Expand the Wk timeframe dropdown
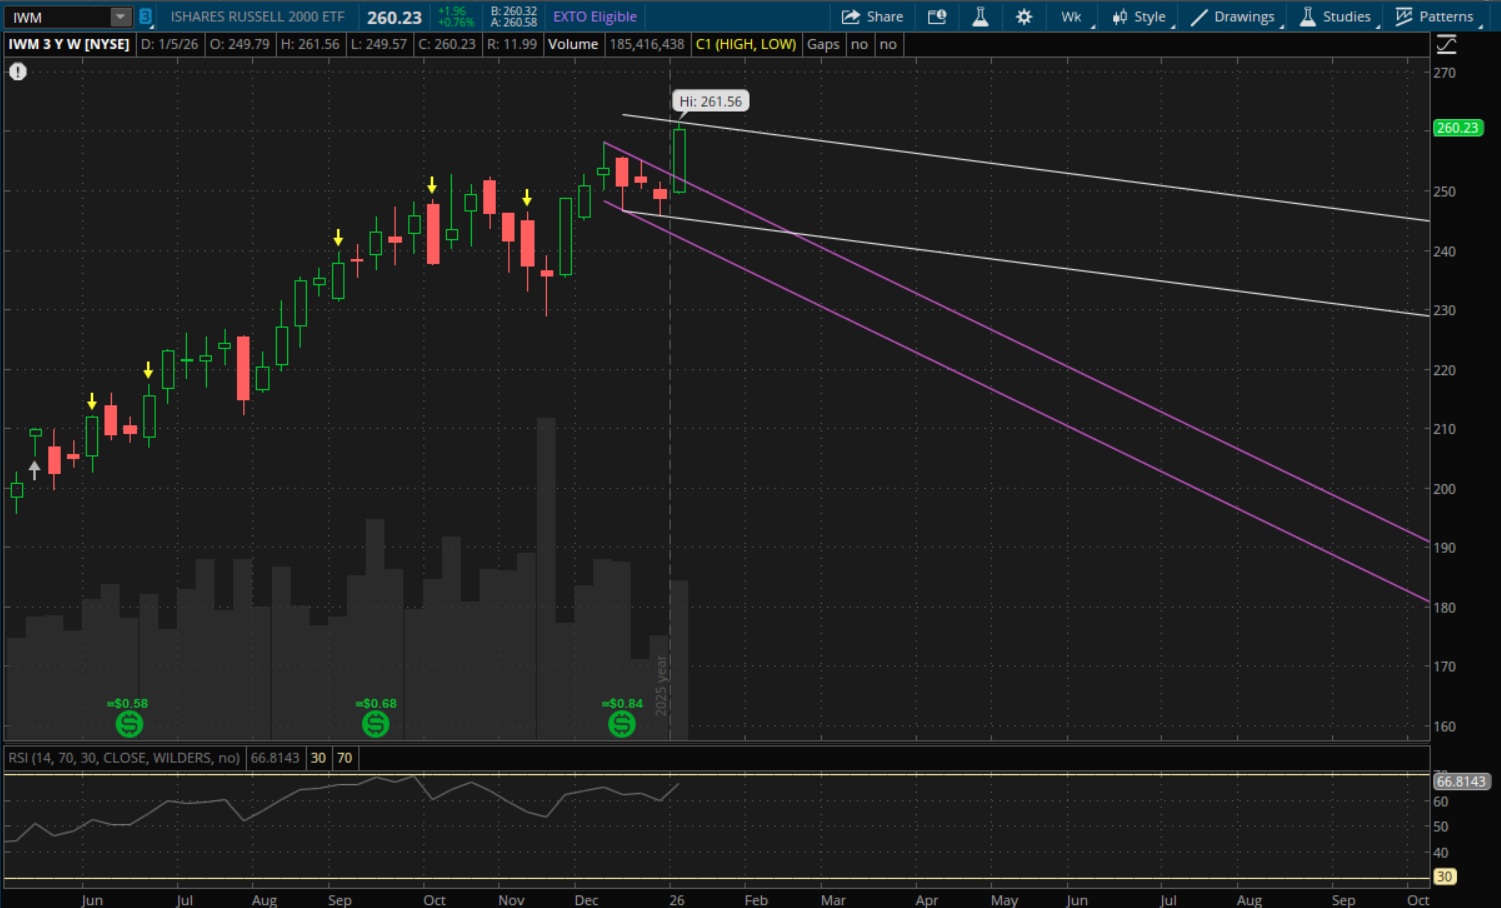The width and height of the screenshot is (1501, 908). 1074,17
